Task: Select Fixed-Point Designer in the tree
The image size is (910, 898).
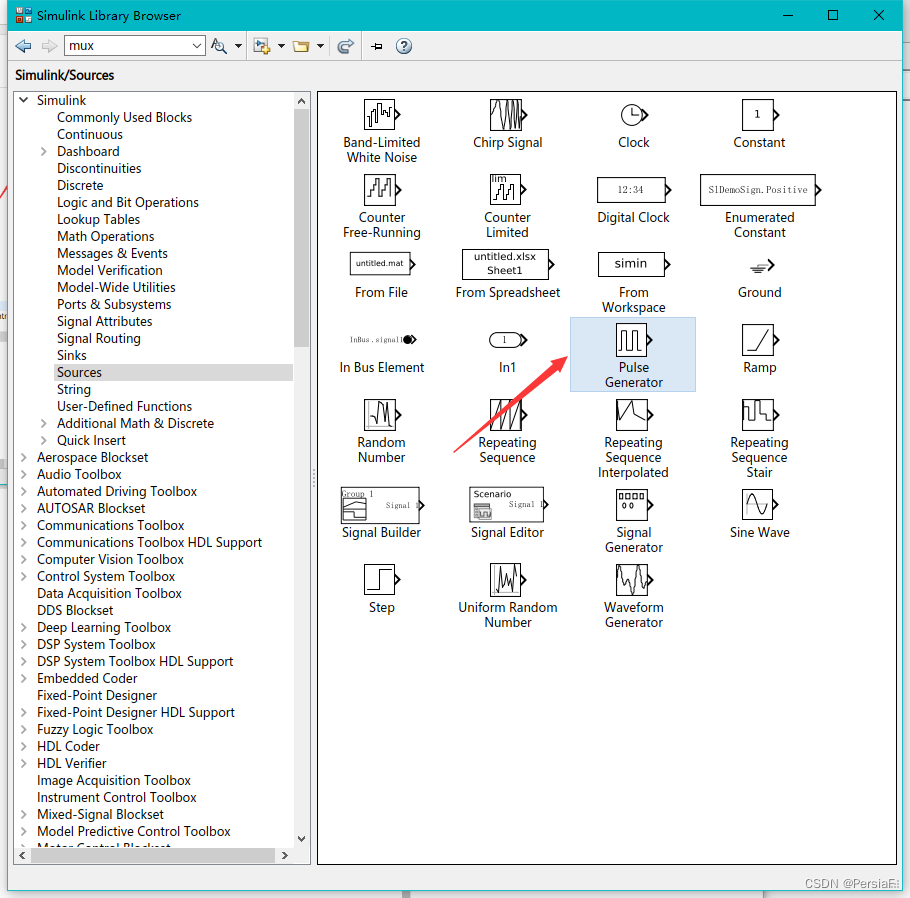Action: (96, 695)
